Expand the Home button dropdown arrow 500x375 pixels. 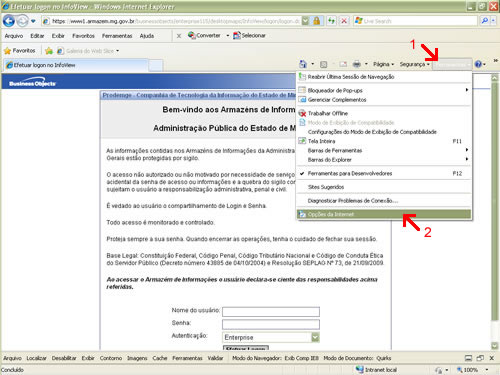[x=312, y=64]
